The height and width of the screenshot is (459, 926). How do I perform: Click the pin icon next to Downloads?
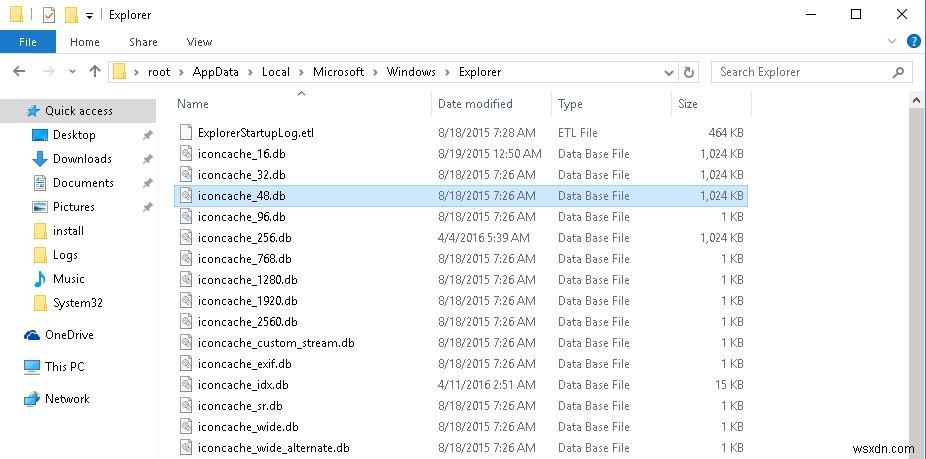point(147,159)
